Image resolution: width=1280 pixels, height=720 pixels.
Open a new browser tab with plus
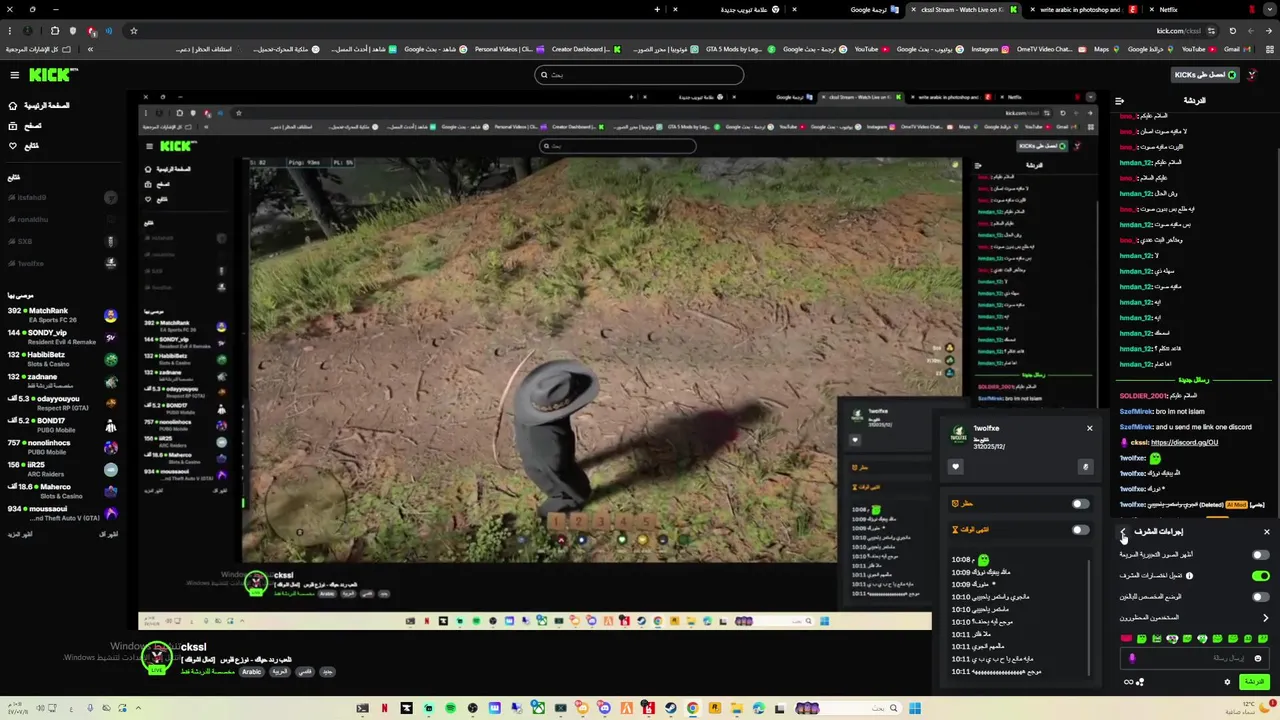point(657,9)
